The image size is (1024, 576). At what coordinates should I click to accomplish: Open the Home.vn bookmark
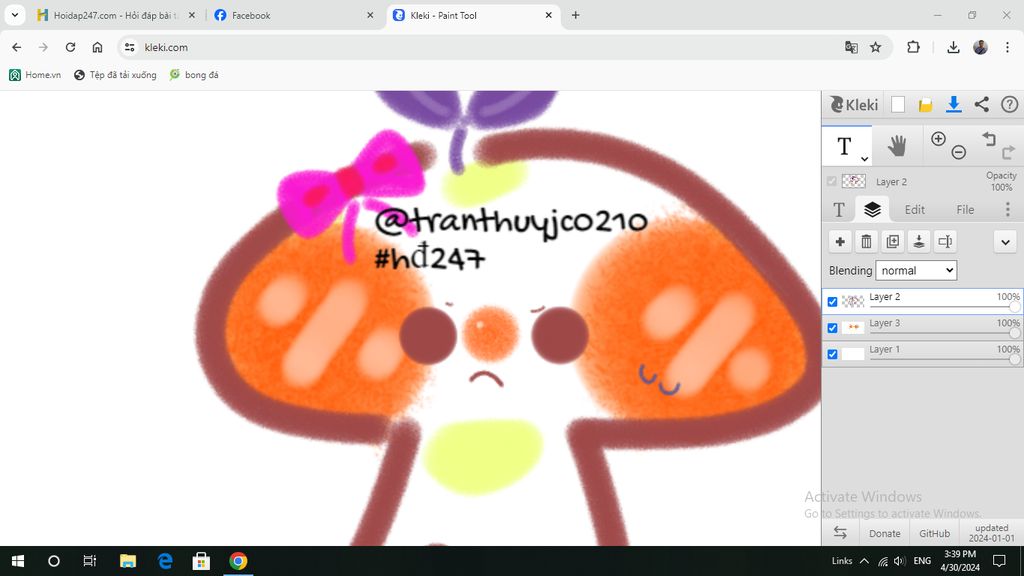(35, 75)
